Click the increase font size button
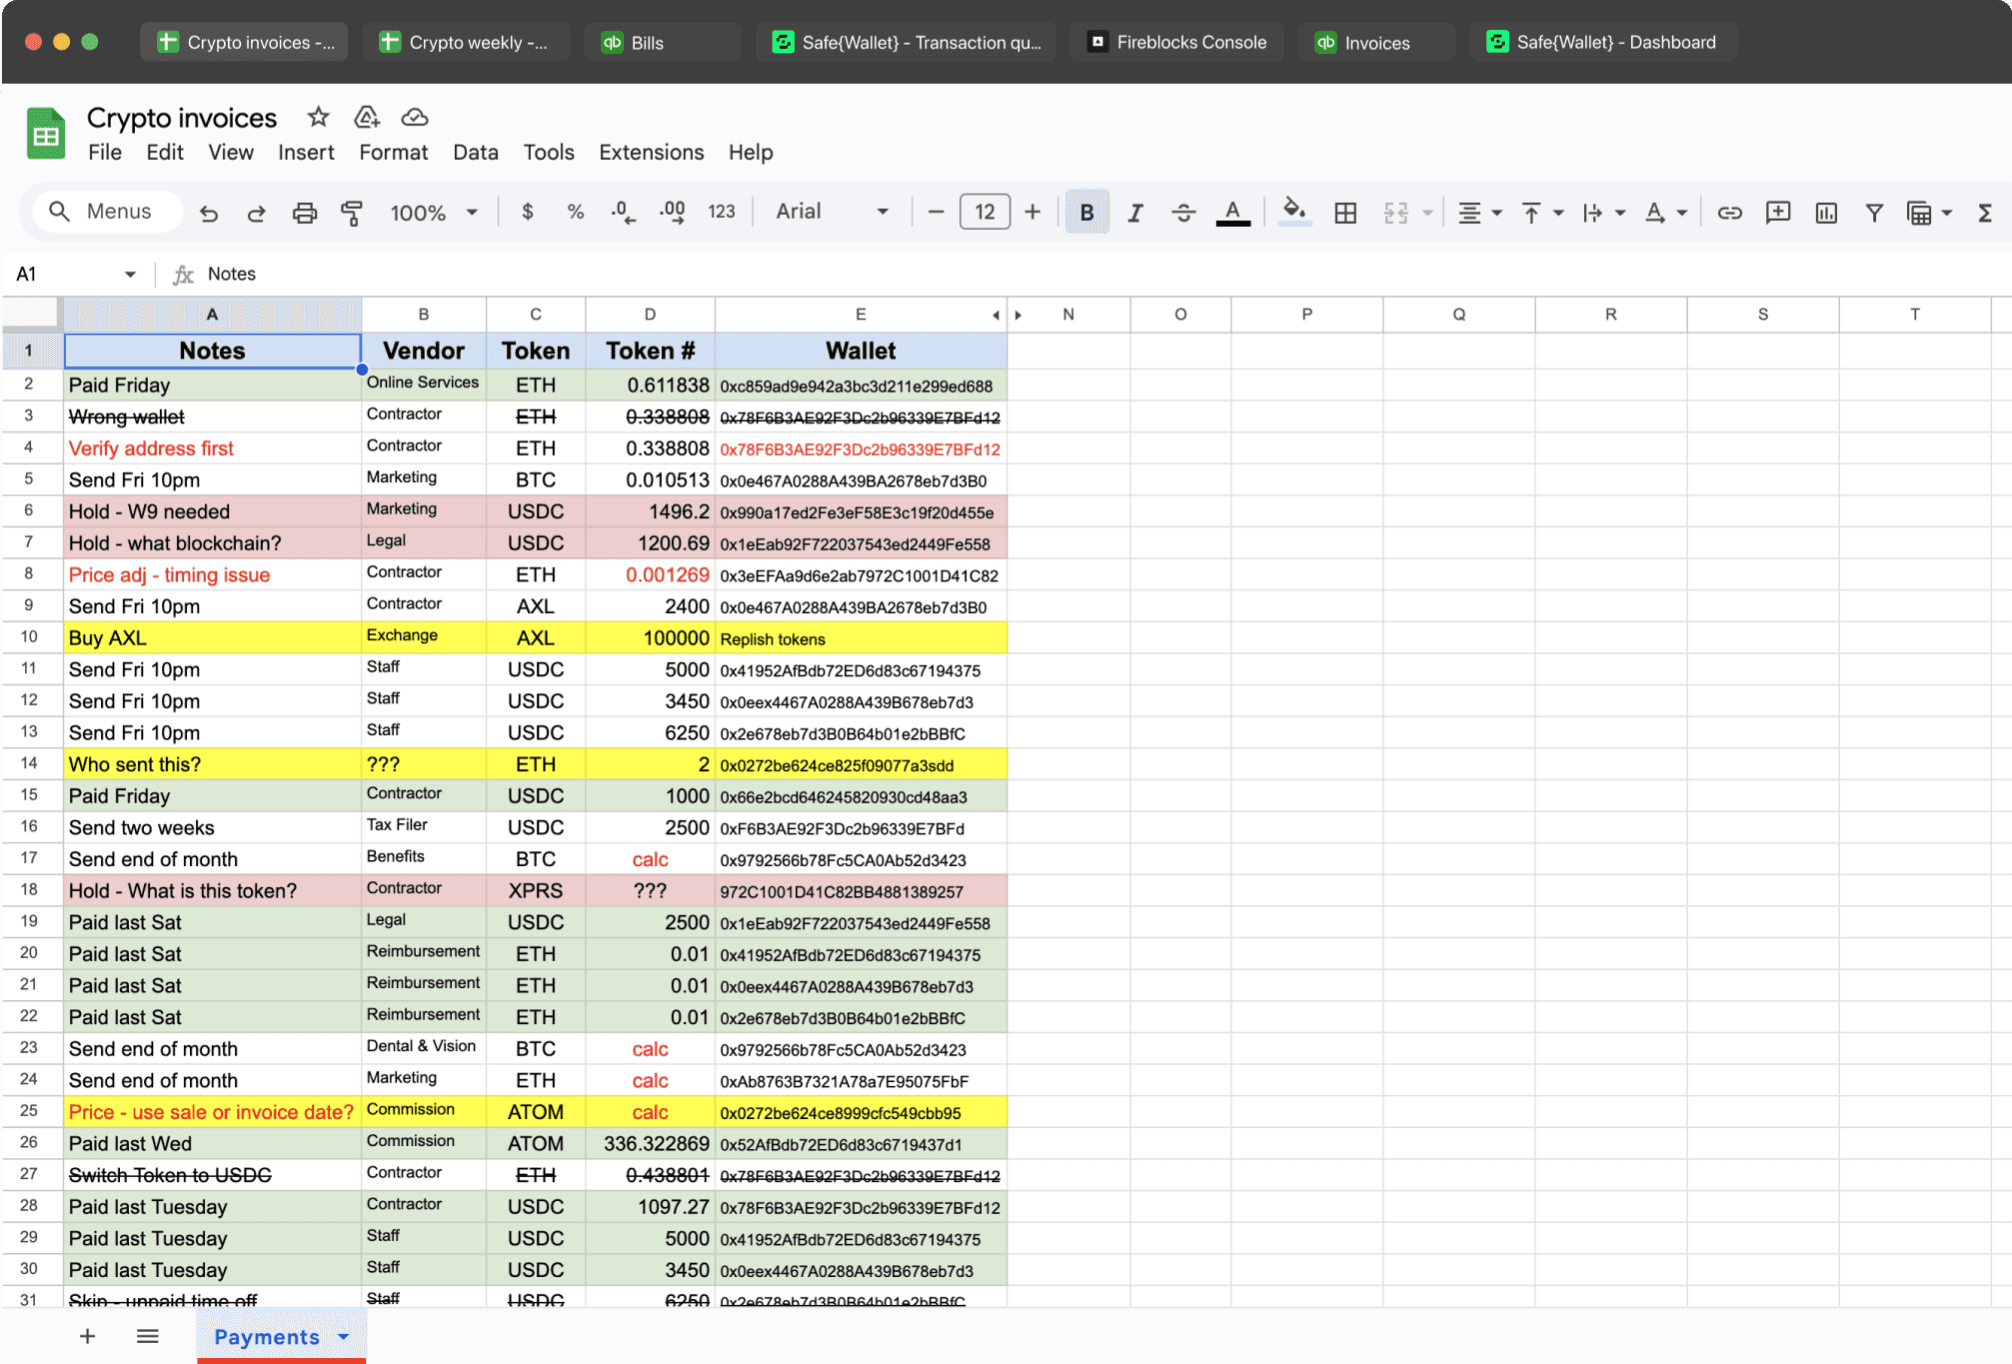This screenshot has height=1364, width=2012. pos(1033,212)
